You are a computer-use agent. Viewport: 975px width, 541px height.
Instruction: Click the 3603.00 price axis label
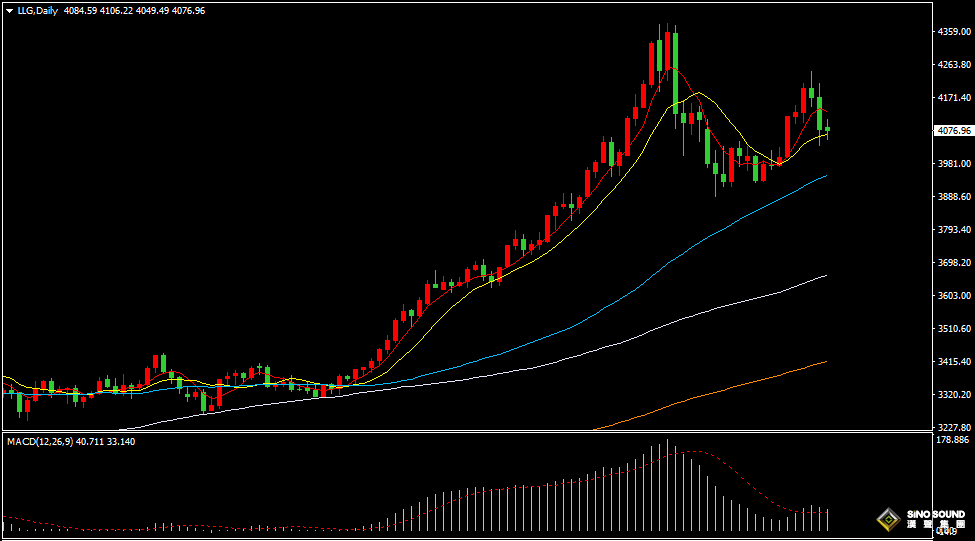click(x=954, y=296)
